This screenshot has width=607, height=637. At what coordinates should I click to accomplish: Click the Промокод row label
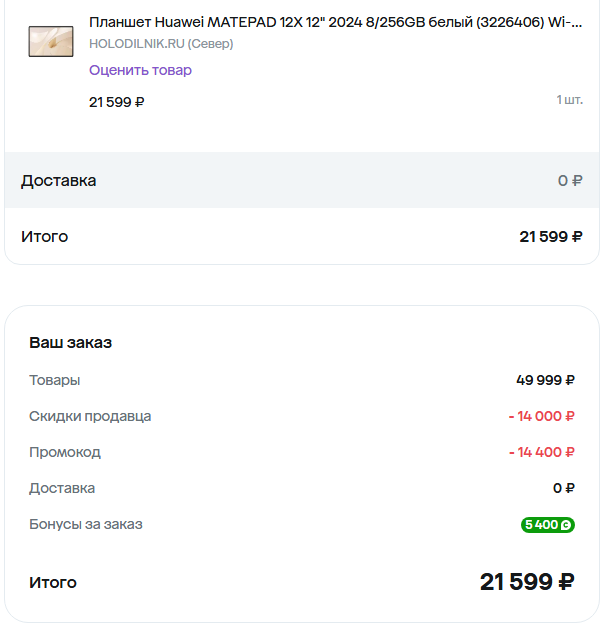pos(65,452)
